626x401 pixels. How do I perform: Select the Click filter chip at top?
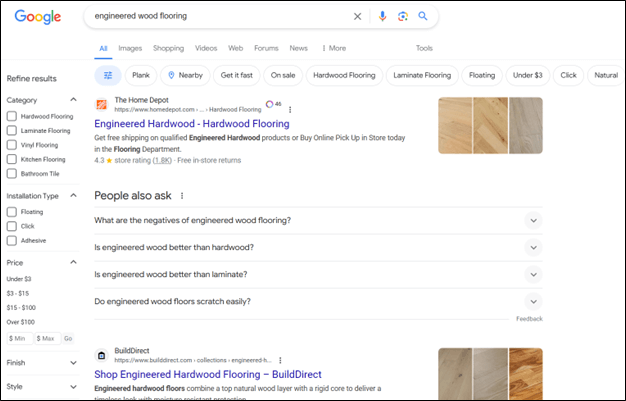click(x=568, y=75)
